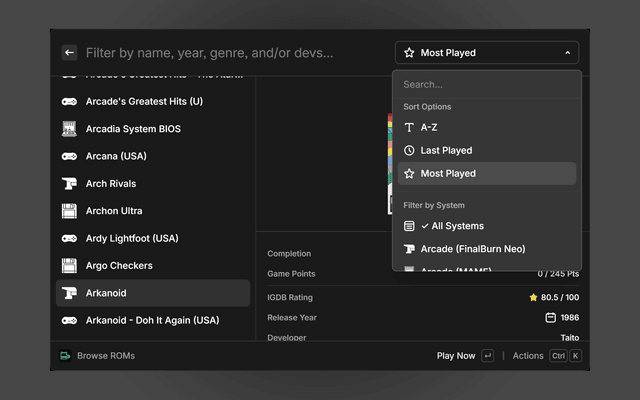The image size is (640, 400).
Task: Click the K key hint
Action: pos(576,356)
